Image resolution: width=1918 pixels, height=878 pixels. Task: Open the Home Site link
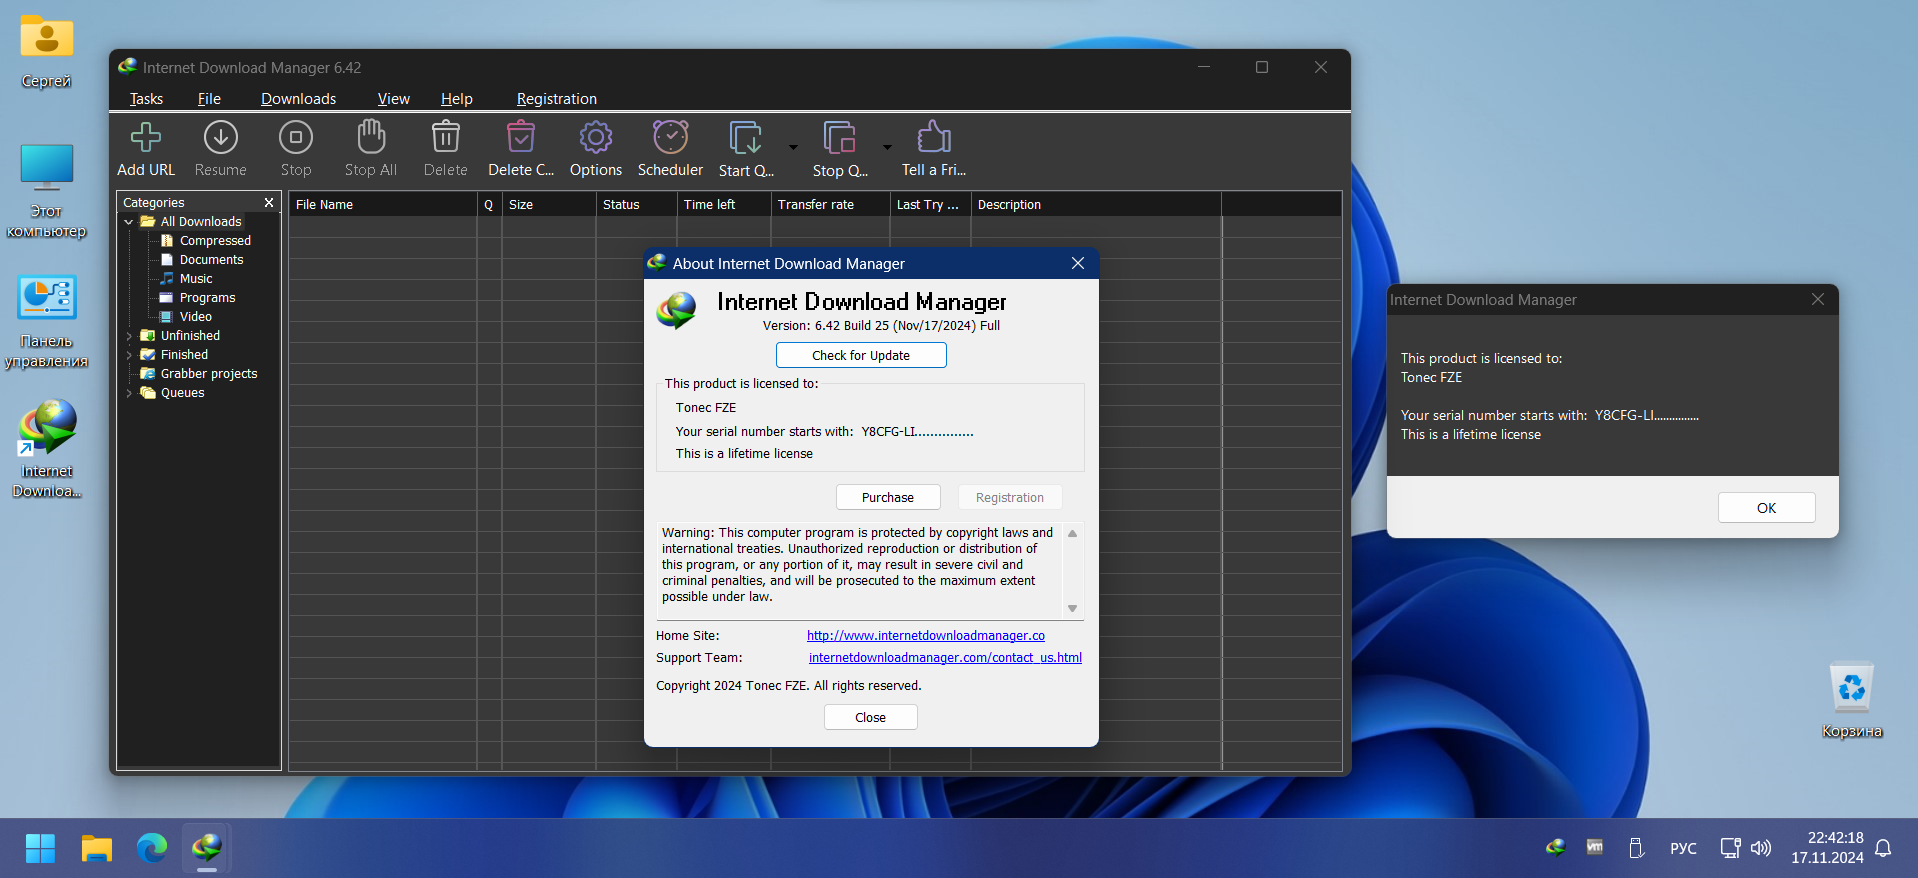(926, 636)
